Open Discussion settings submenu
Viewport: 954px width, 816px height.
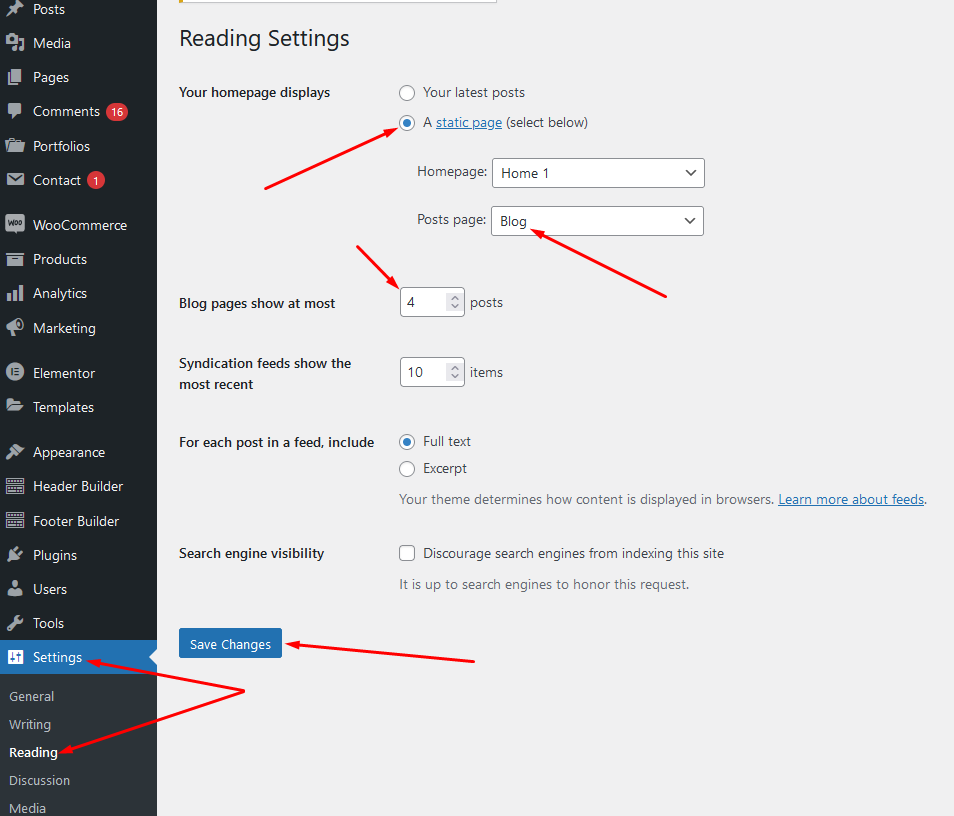pos(40,780)
